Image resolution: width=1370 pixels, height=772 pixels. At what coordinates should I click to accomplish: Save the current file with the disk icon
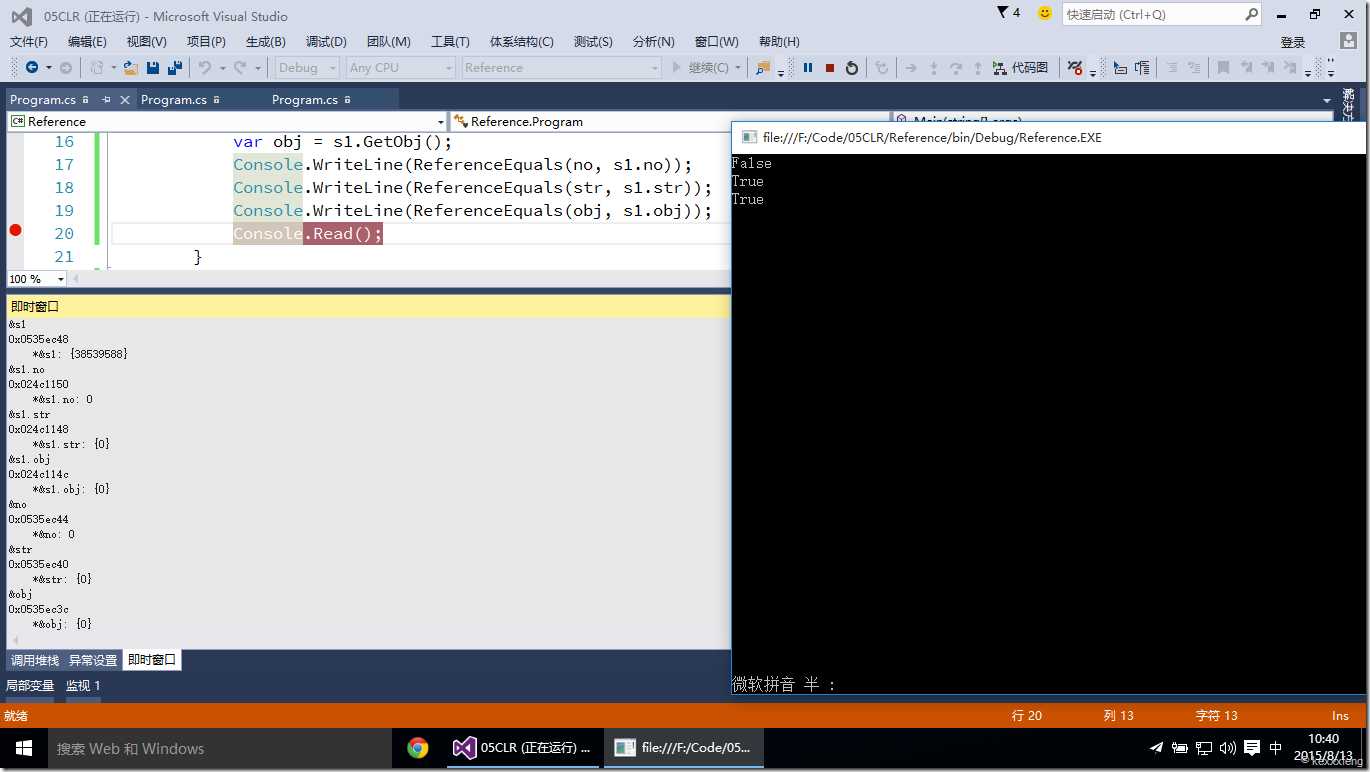(x=153, y=68)
